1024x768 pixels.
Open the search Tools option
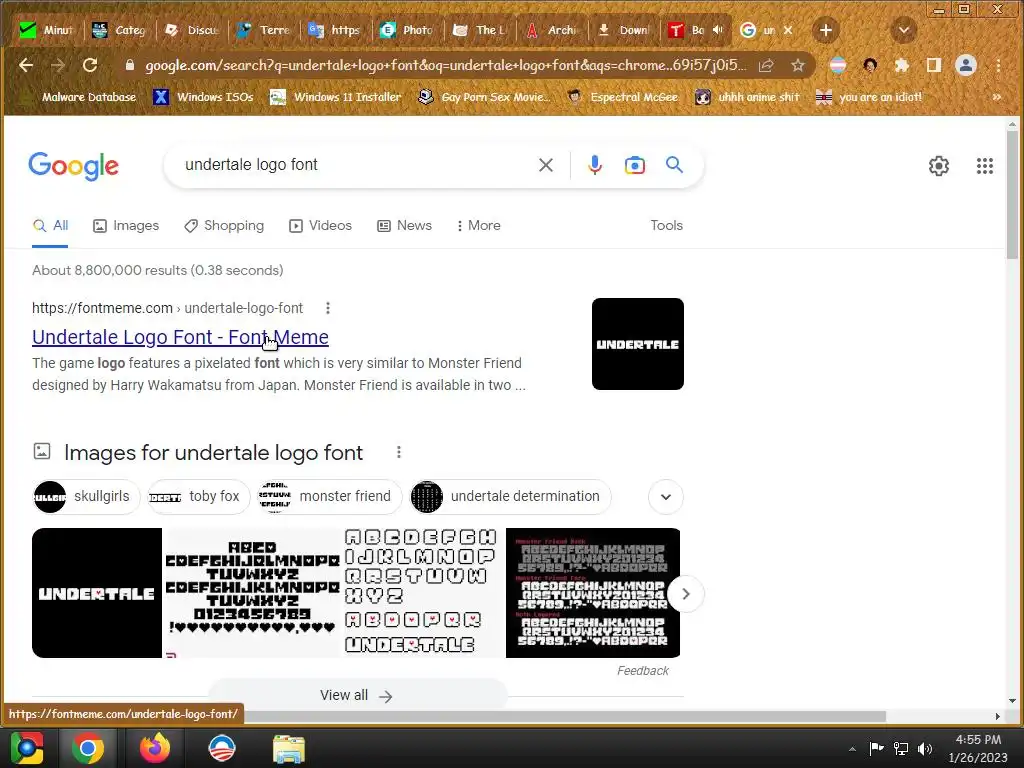click(x=666, y=225)
